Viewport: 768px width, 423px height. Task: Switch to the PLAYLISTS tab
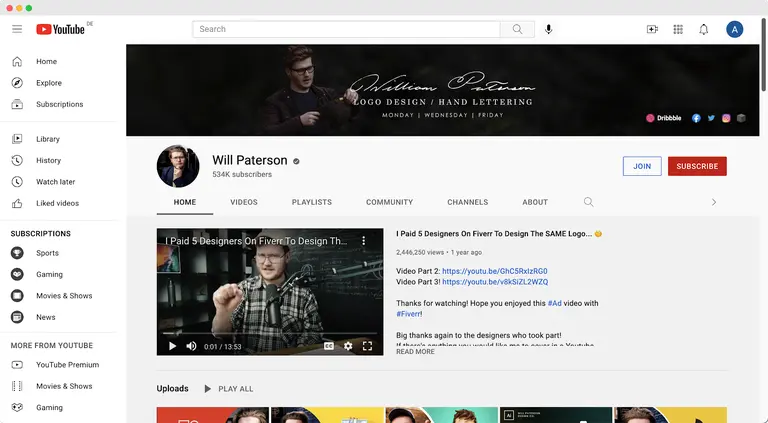(x=312, y=202)
